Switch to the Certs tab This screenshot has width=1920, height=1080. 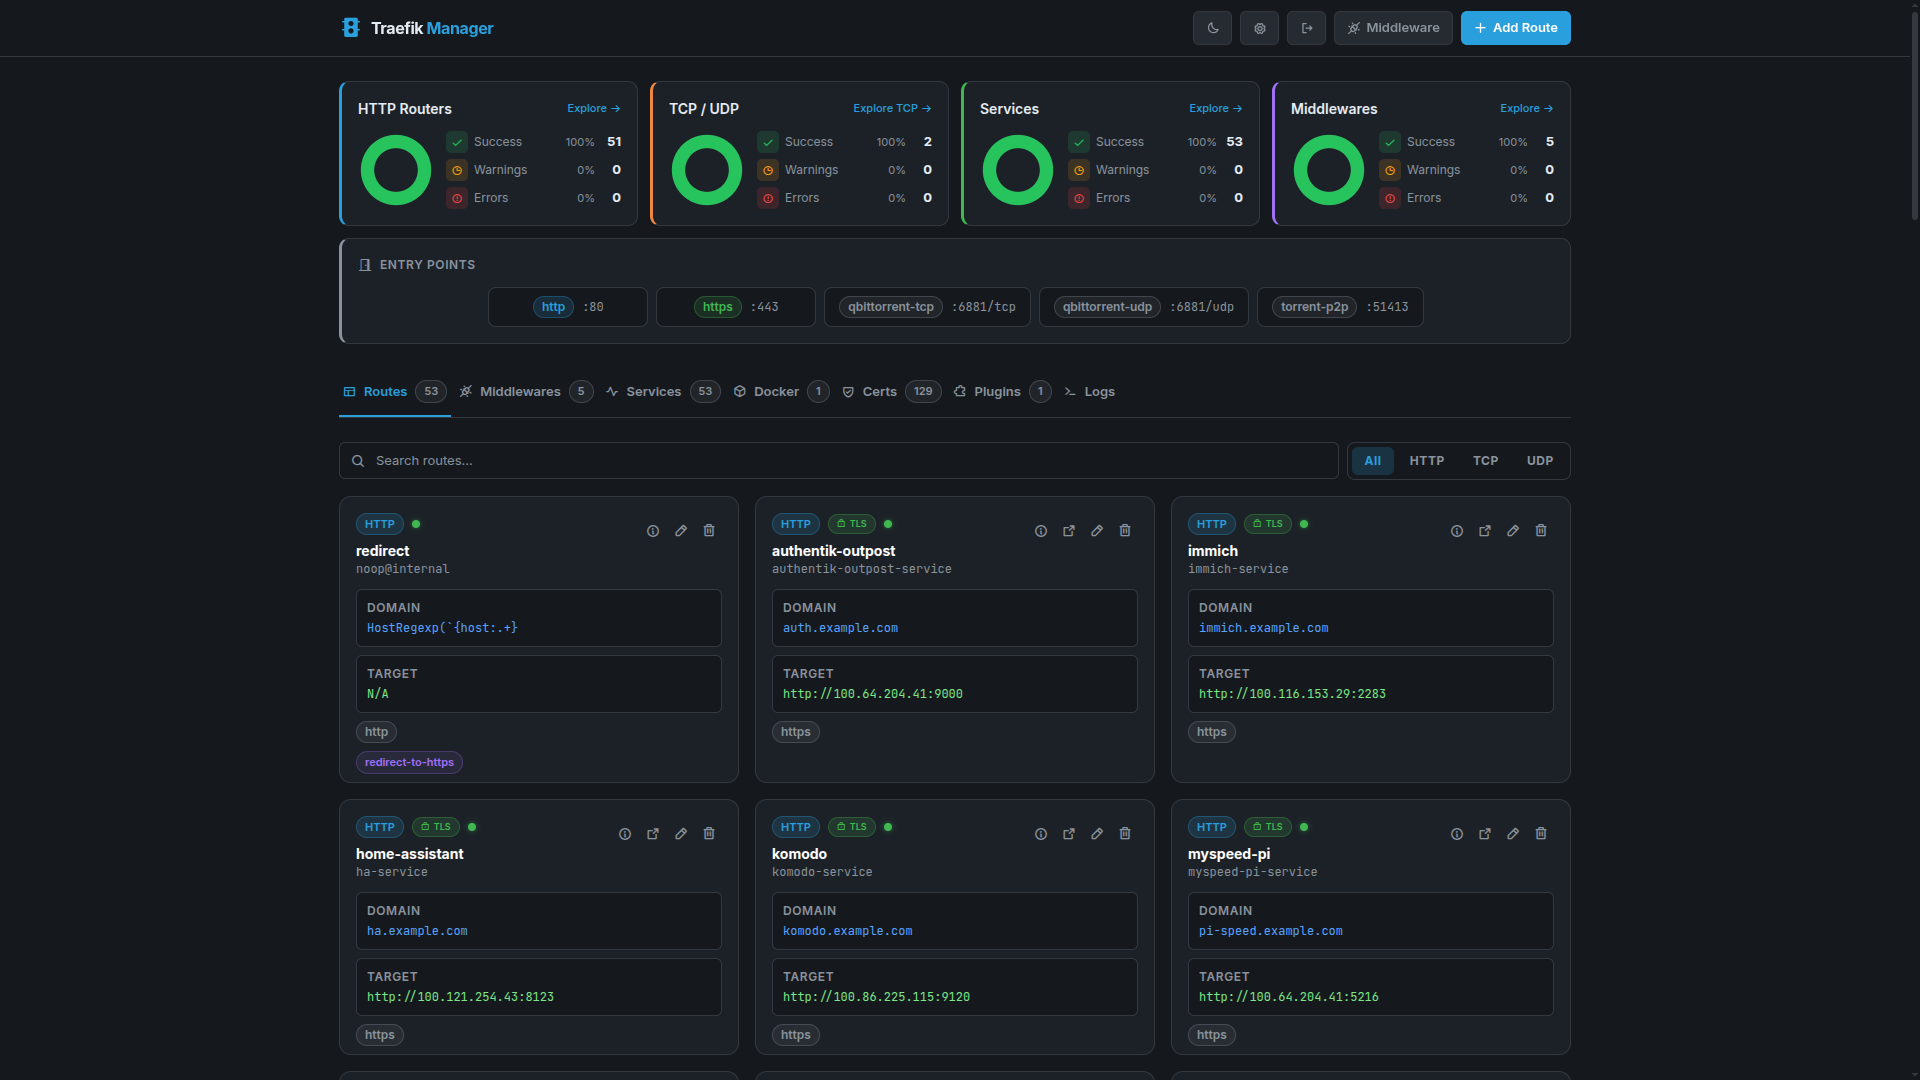(879, 392)
